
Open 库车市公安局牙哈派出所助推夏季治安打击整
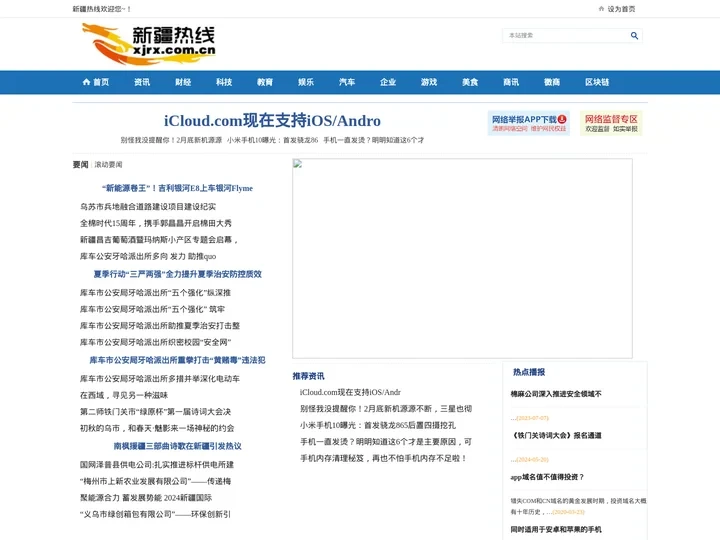[x=160, y=326]
